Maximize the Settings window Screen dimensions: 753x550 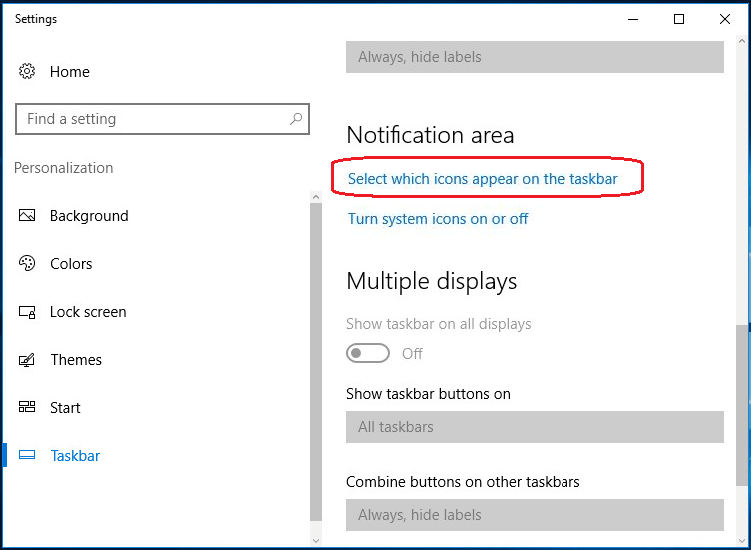(x=679, y=19)
